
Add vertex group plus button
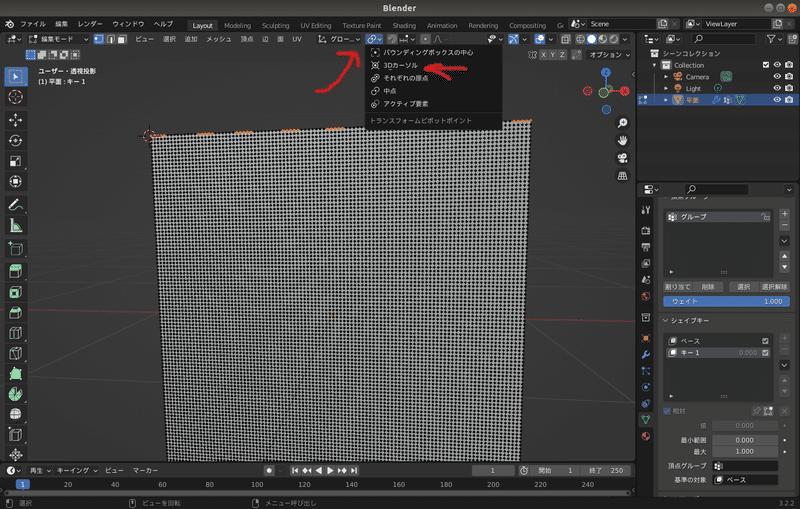pyautogui.click(x=785, y=214)
